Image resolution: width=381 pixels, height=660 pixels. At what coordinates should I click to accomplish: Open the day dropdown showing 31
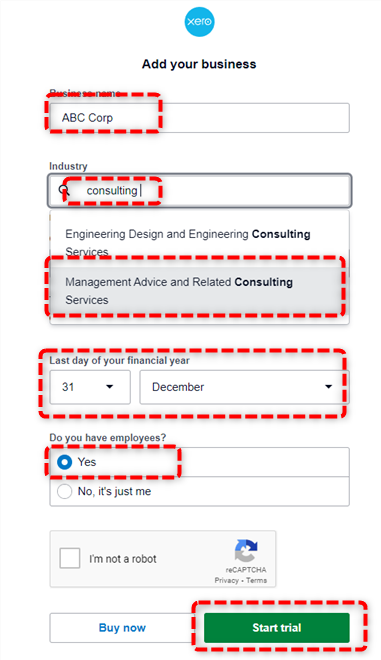pyautogui.click(x=90, y=387)
